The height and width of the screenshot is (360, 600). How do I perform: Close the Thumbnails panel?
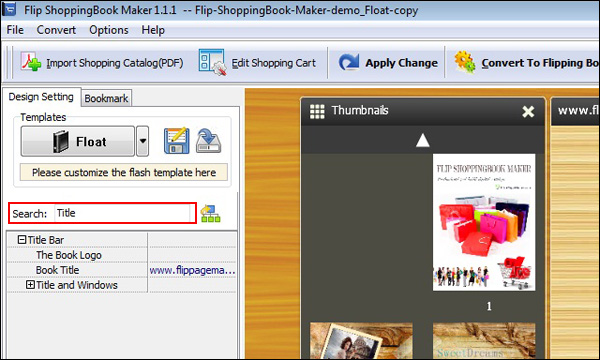coord(528,112)
